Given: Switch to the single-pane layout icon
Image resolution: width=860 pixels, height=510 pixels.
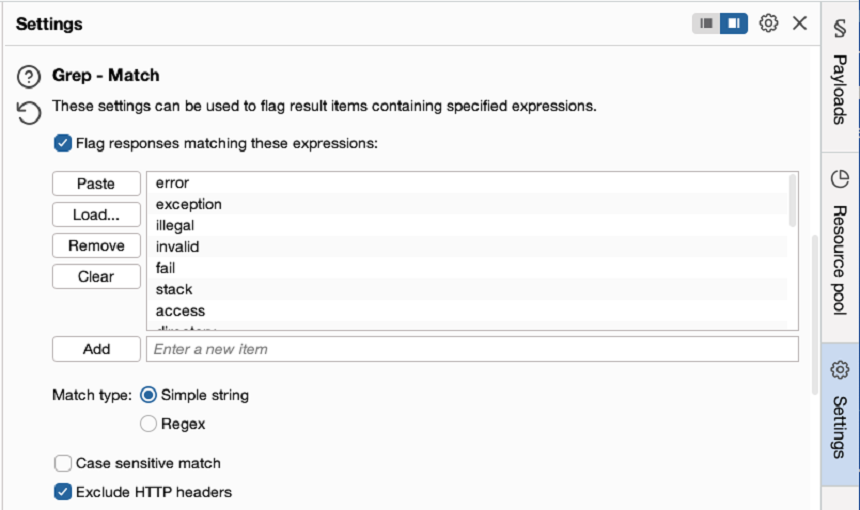Looking at the screenshot, I should [x=706, y=23].
